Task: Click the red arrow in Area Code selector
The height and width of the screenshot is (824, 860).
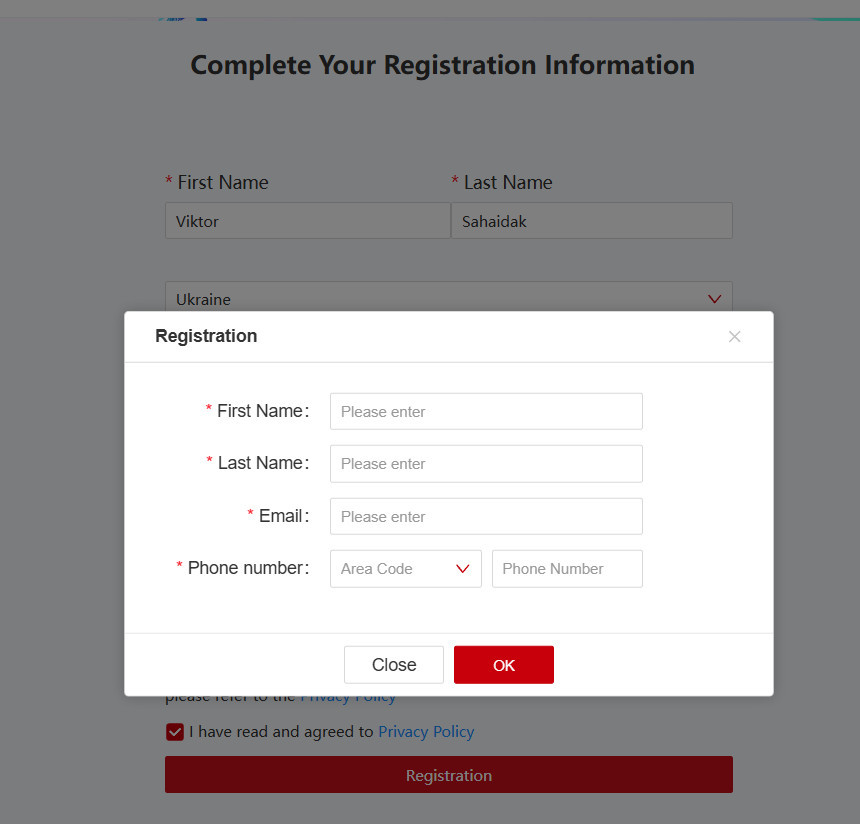Action: 463,569
